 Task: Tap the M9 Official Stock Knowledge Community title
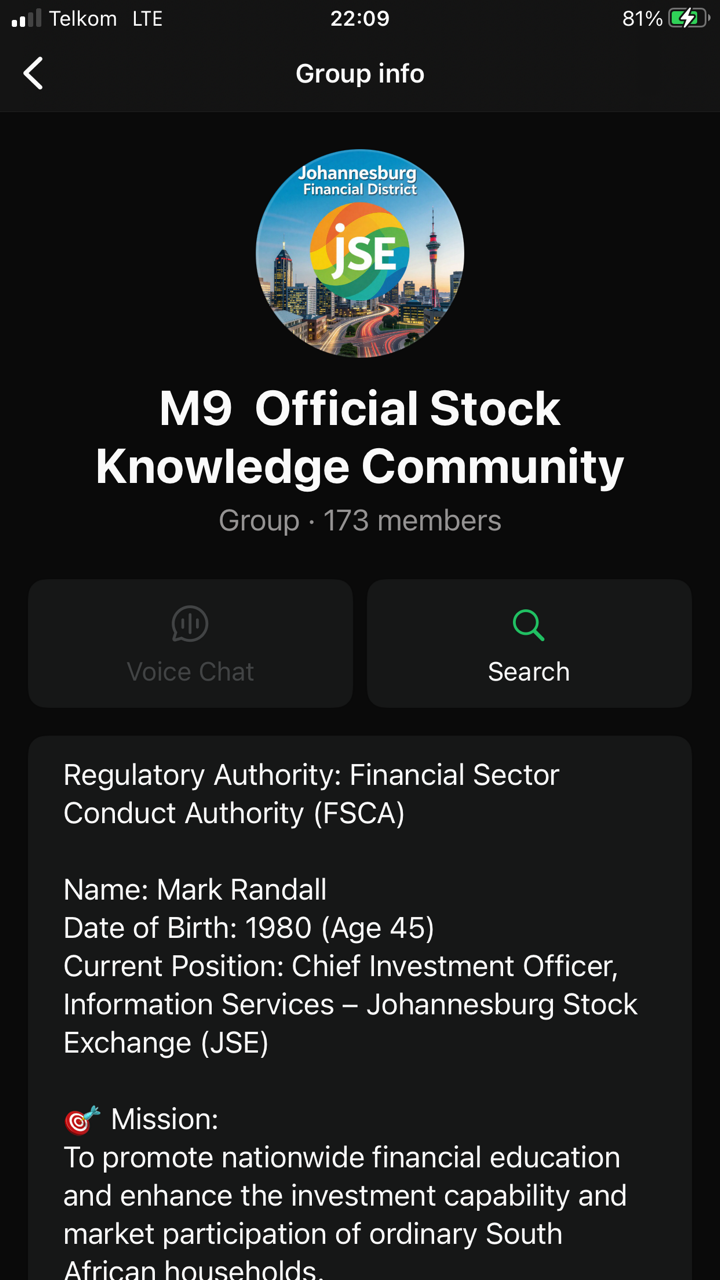(360, 437)
